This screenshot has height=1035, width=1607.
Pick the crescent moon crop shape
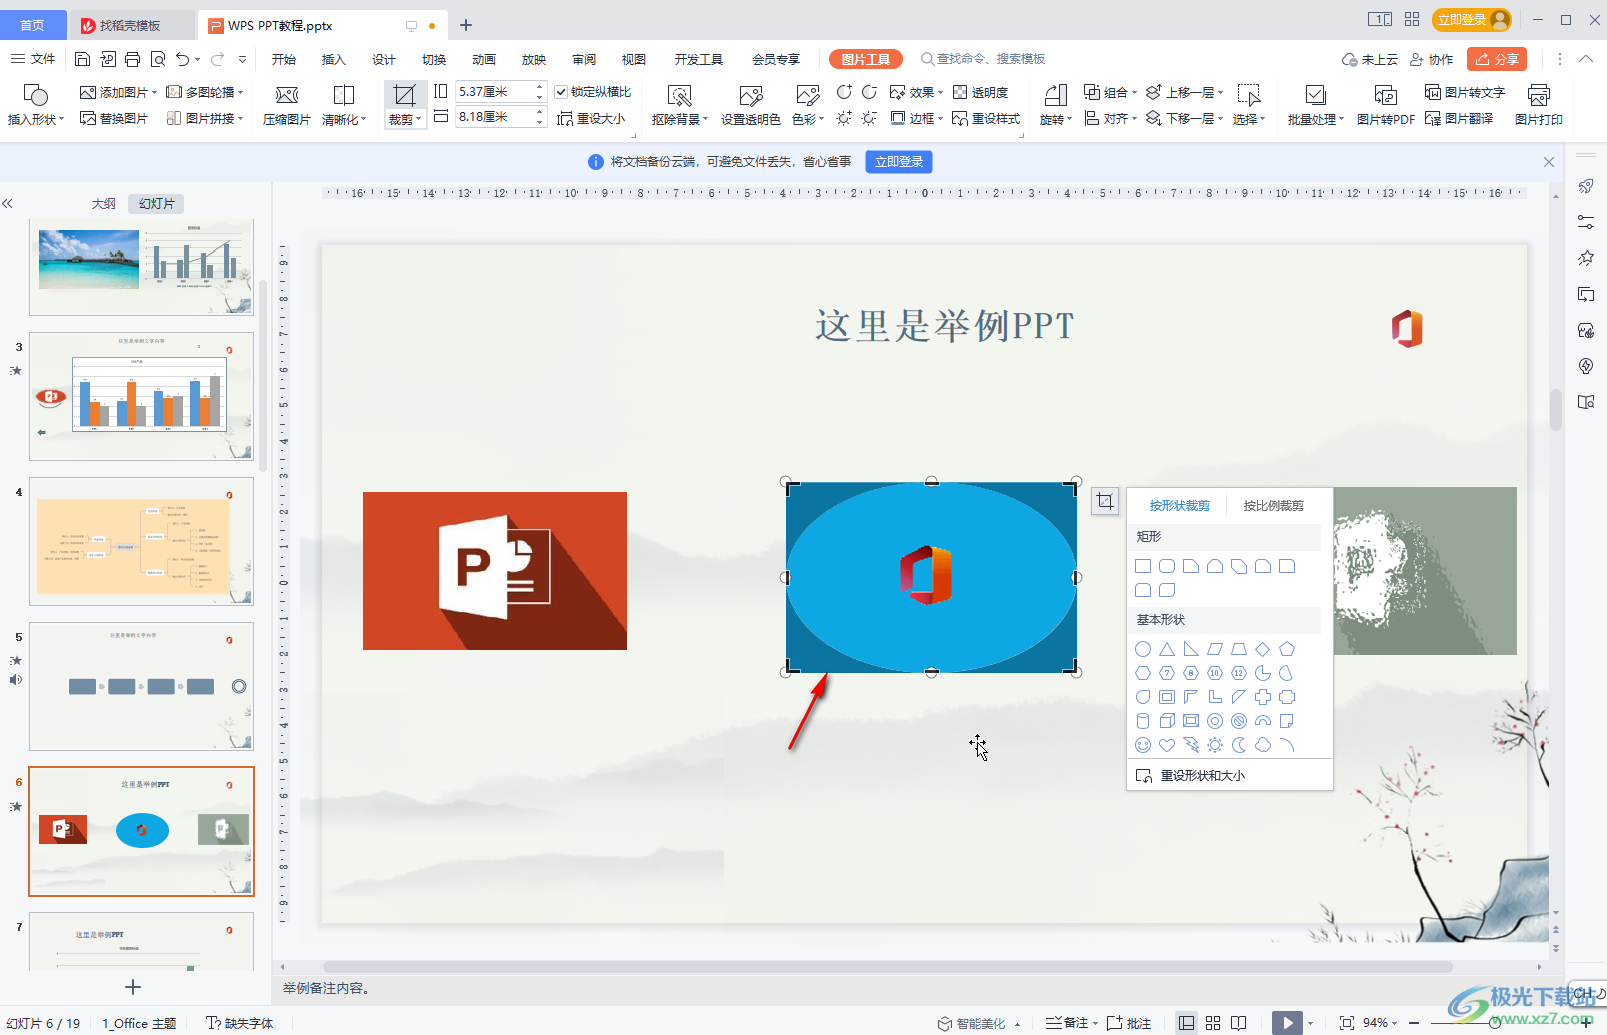pyautogui.click(x=1239, y=745)
